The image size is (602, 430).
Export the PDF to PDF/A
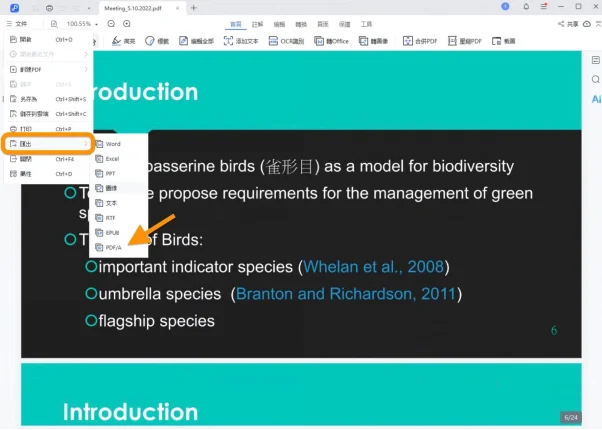(x=118, y=248)
